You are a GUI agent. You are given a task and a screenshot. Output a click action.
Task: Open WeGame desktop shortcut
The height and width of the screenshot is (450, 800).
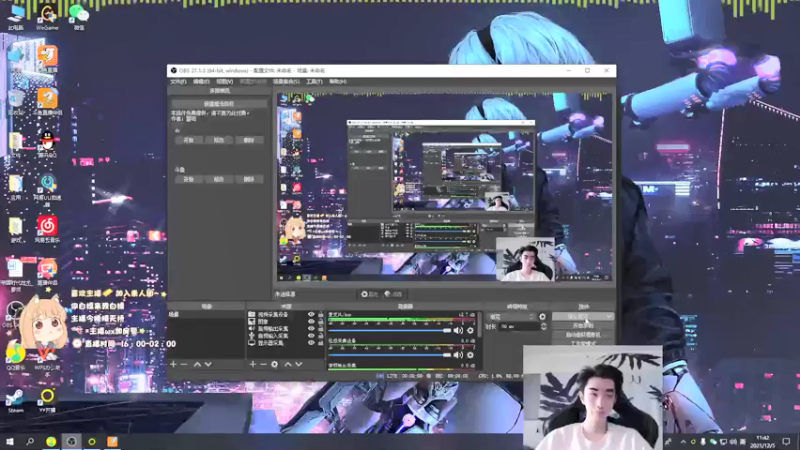click(47, 17)
